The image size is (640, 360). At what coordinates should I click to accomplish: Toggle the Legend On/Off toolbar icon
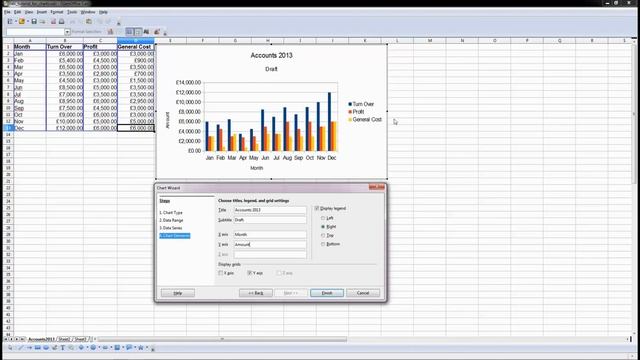tap(138, 31)
